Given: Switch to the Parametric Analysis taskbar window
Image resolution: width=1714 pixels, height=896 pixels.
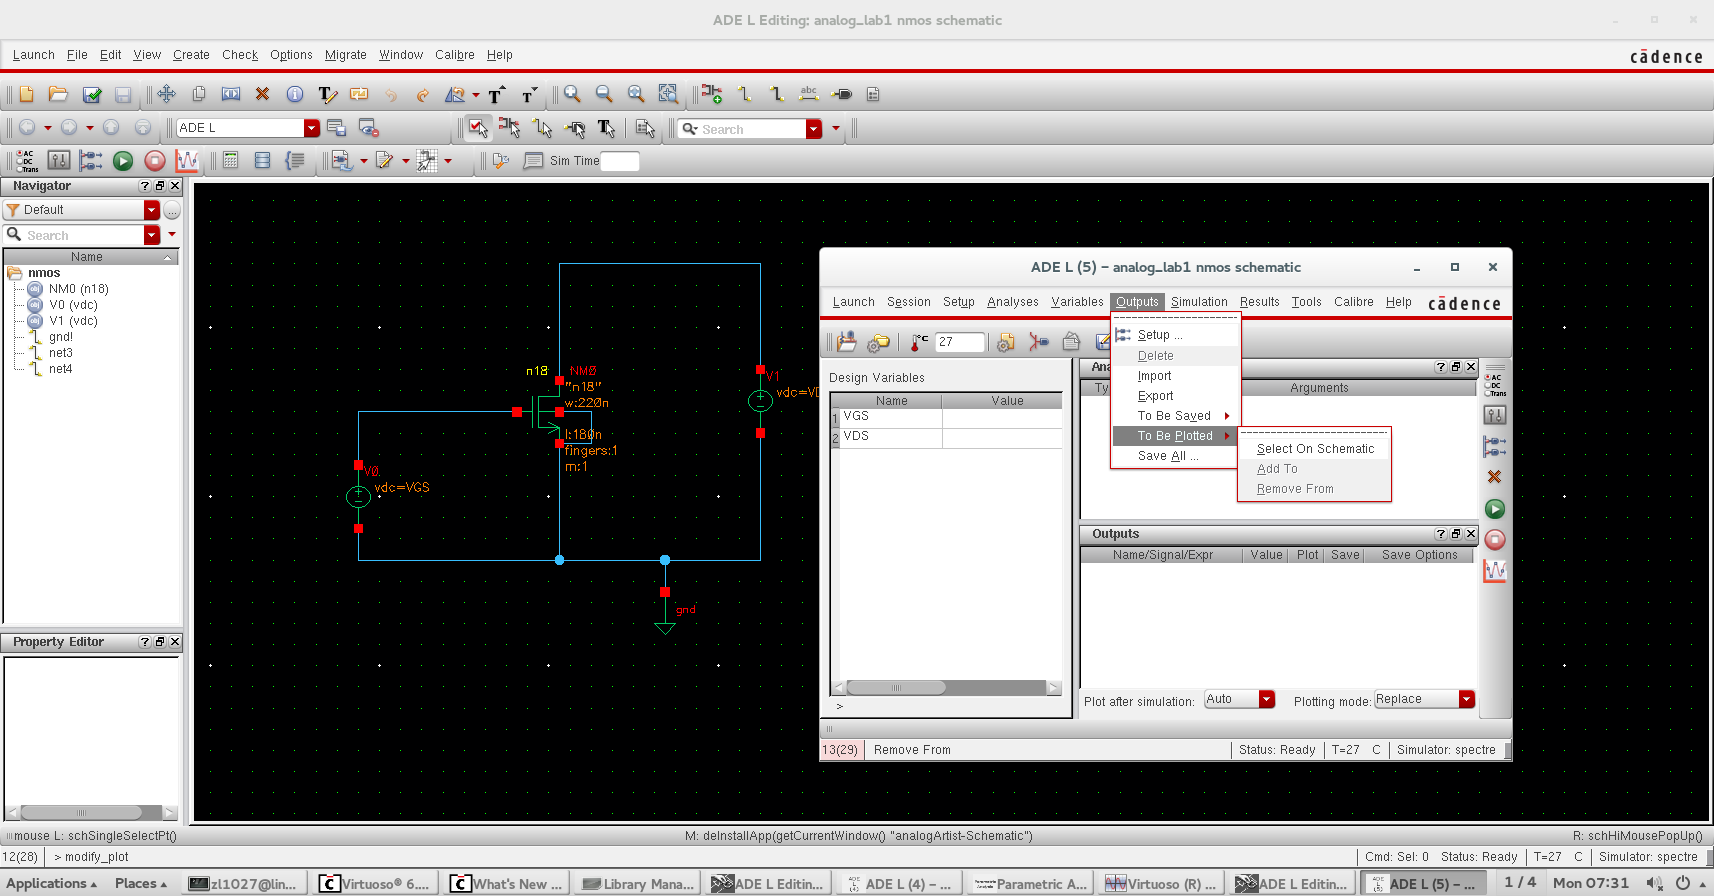Looking at the screenshot, I should point(1030,884).
